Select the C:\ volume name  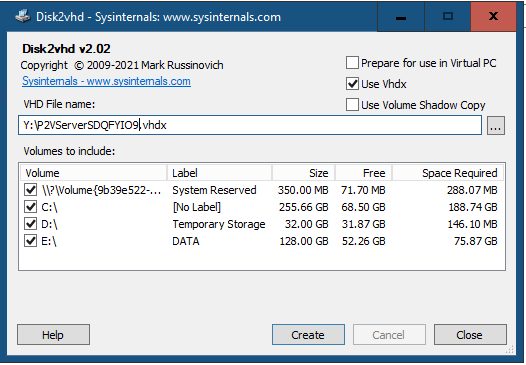[x=49, y=207]
